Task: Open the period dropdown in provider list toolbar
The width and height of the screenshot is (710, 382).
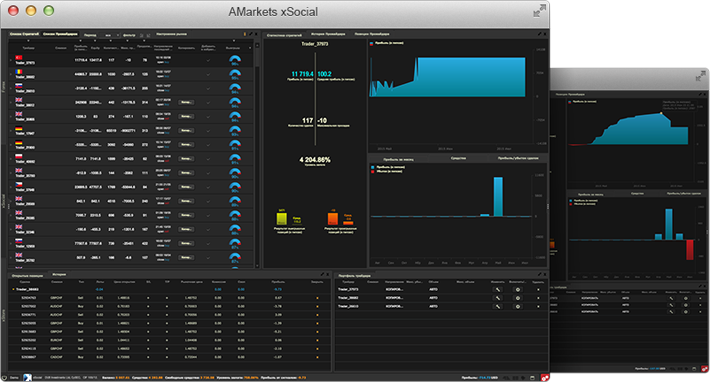Action: pyautogui.click(x=110, y=35)
